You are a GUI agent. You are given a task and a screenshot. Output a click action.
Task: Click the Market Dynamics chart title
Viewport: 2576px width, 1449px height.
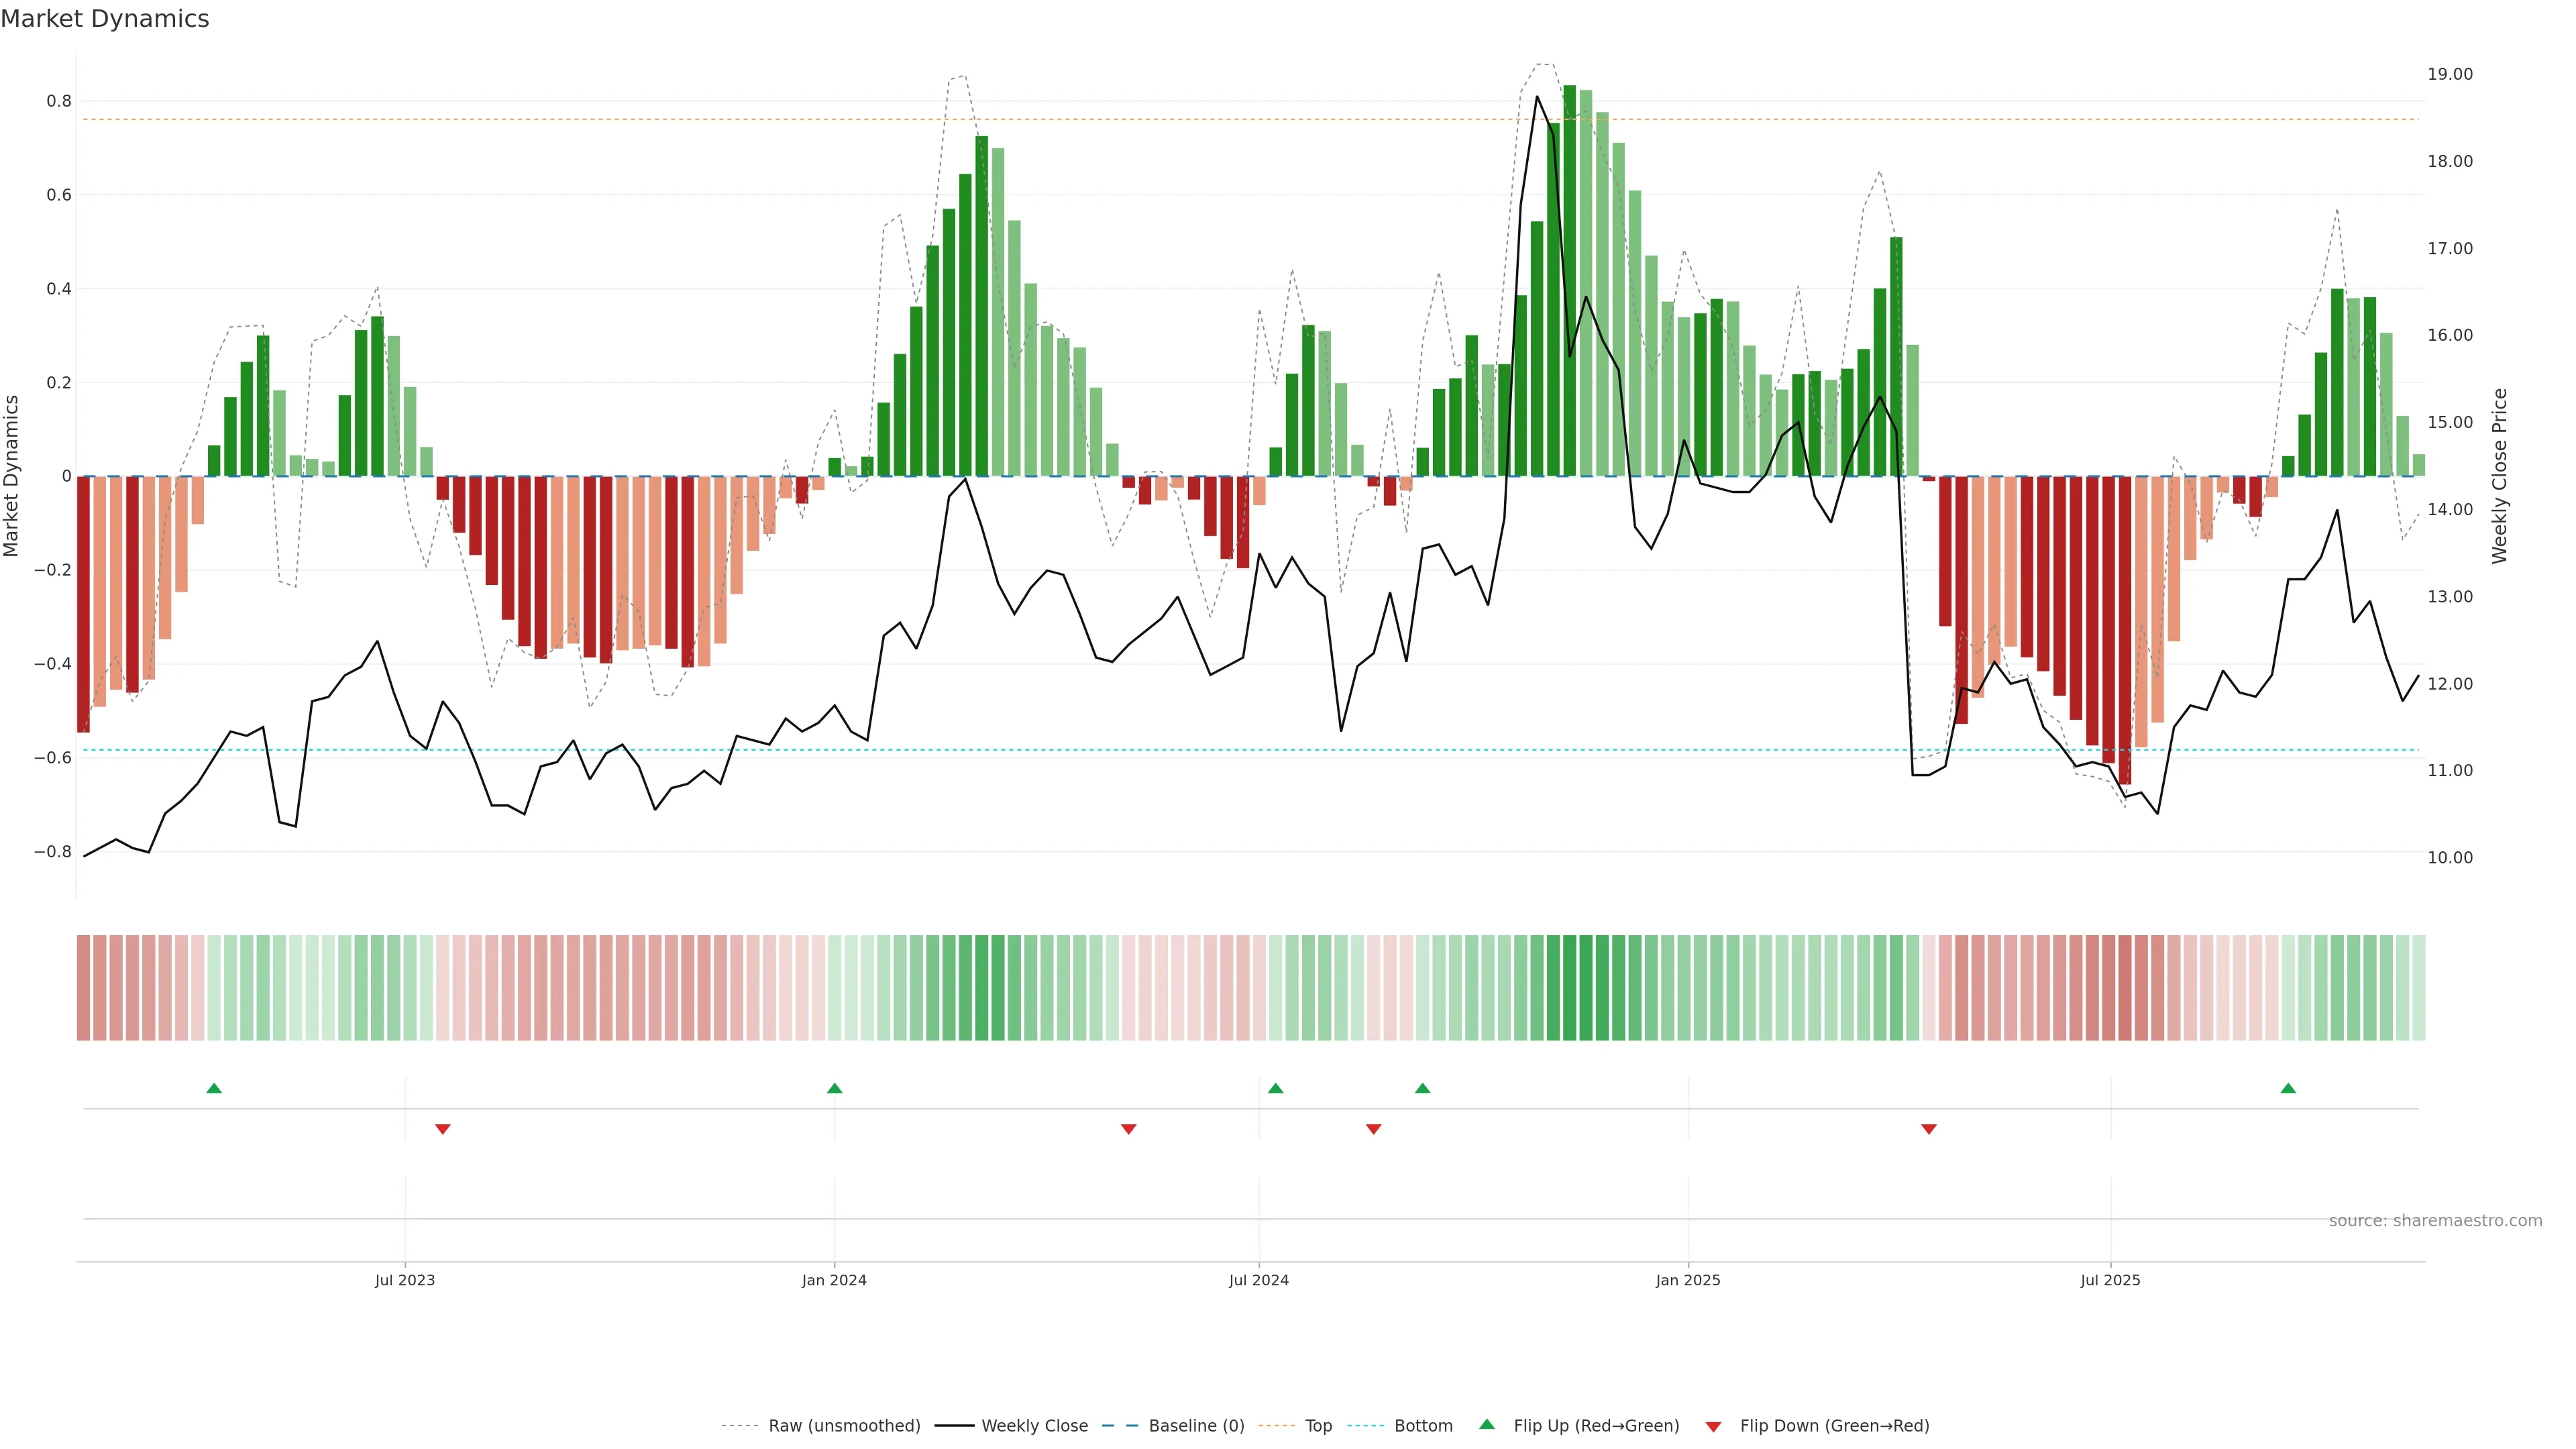[x=105, y=19]
